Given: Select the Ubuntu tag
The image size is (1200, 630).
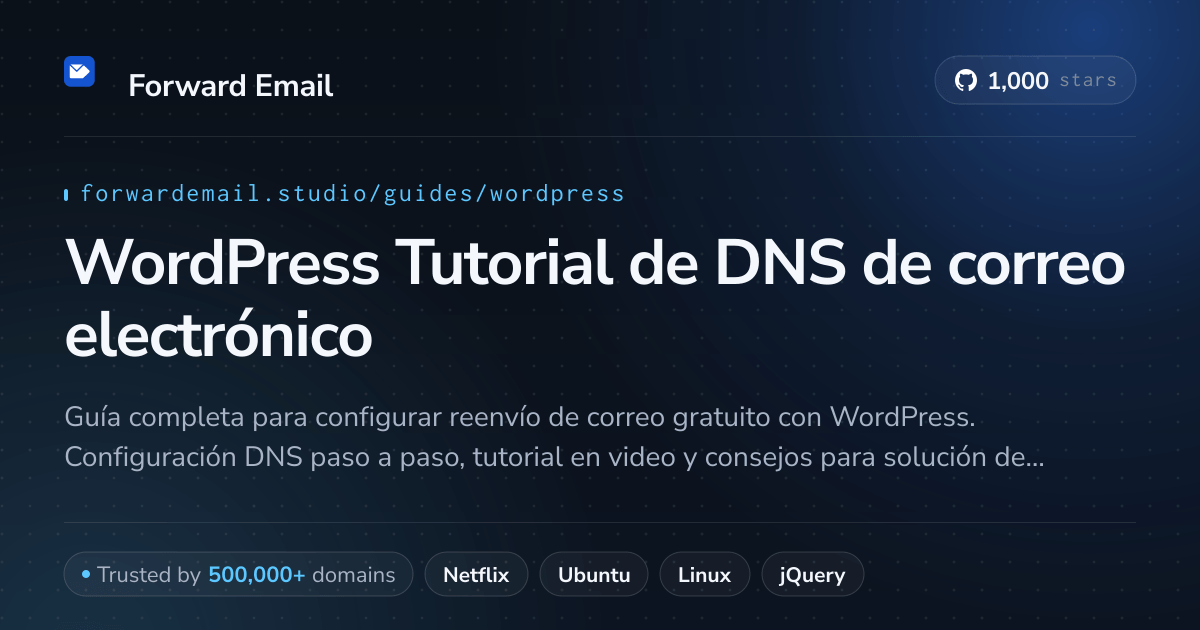Looking at the screenshot, I should 594,575.
